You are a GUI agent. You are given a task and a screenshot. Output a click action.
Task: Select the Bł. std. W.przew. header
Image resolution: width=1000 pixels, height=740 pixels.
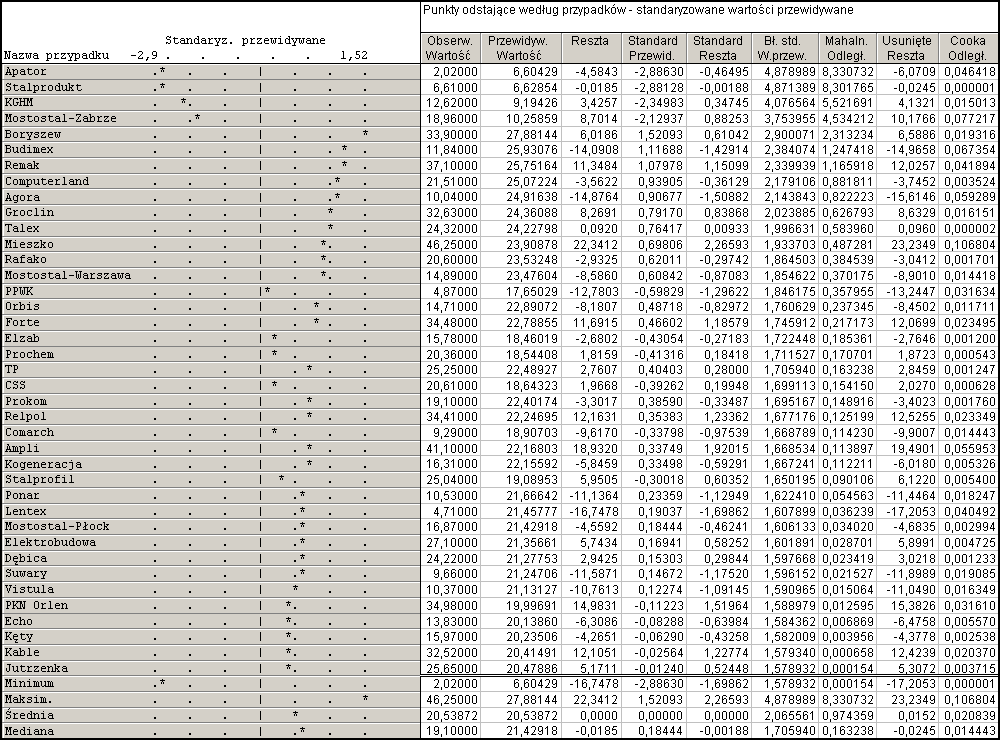(782, 48)
